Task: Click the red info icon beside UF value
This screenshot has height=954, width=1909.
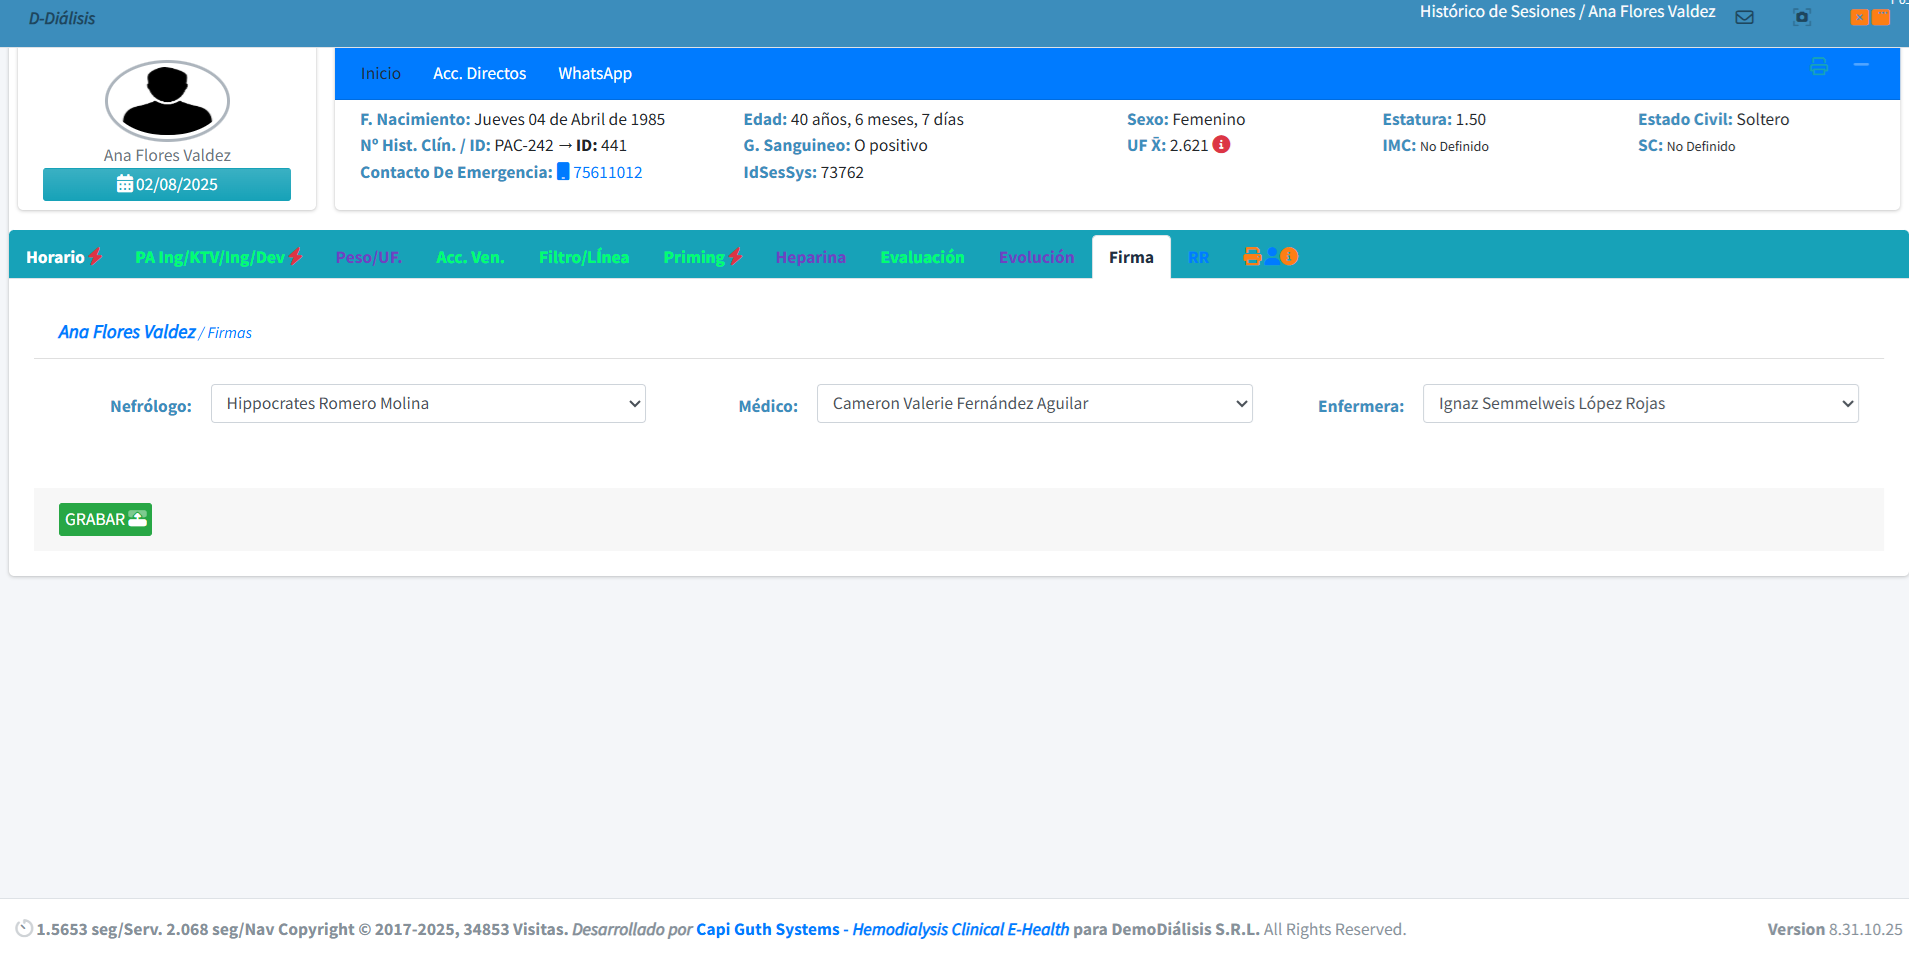Action: click(x=1221, y=145)
